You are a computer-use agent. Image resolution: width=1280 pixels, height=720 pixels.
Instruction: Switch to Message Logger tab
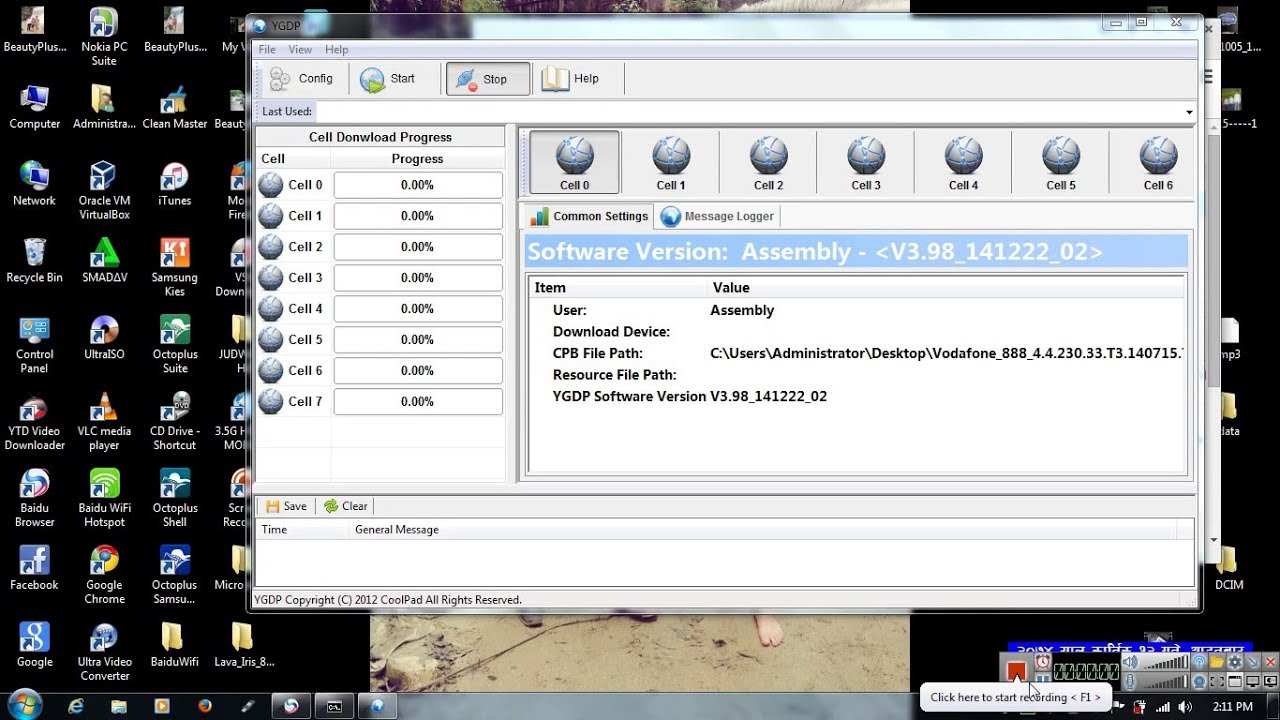[x=717, y=216]
